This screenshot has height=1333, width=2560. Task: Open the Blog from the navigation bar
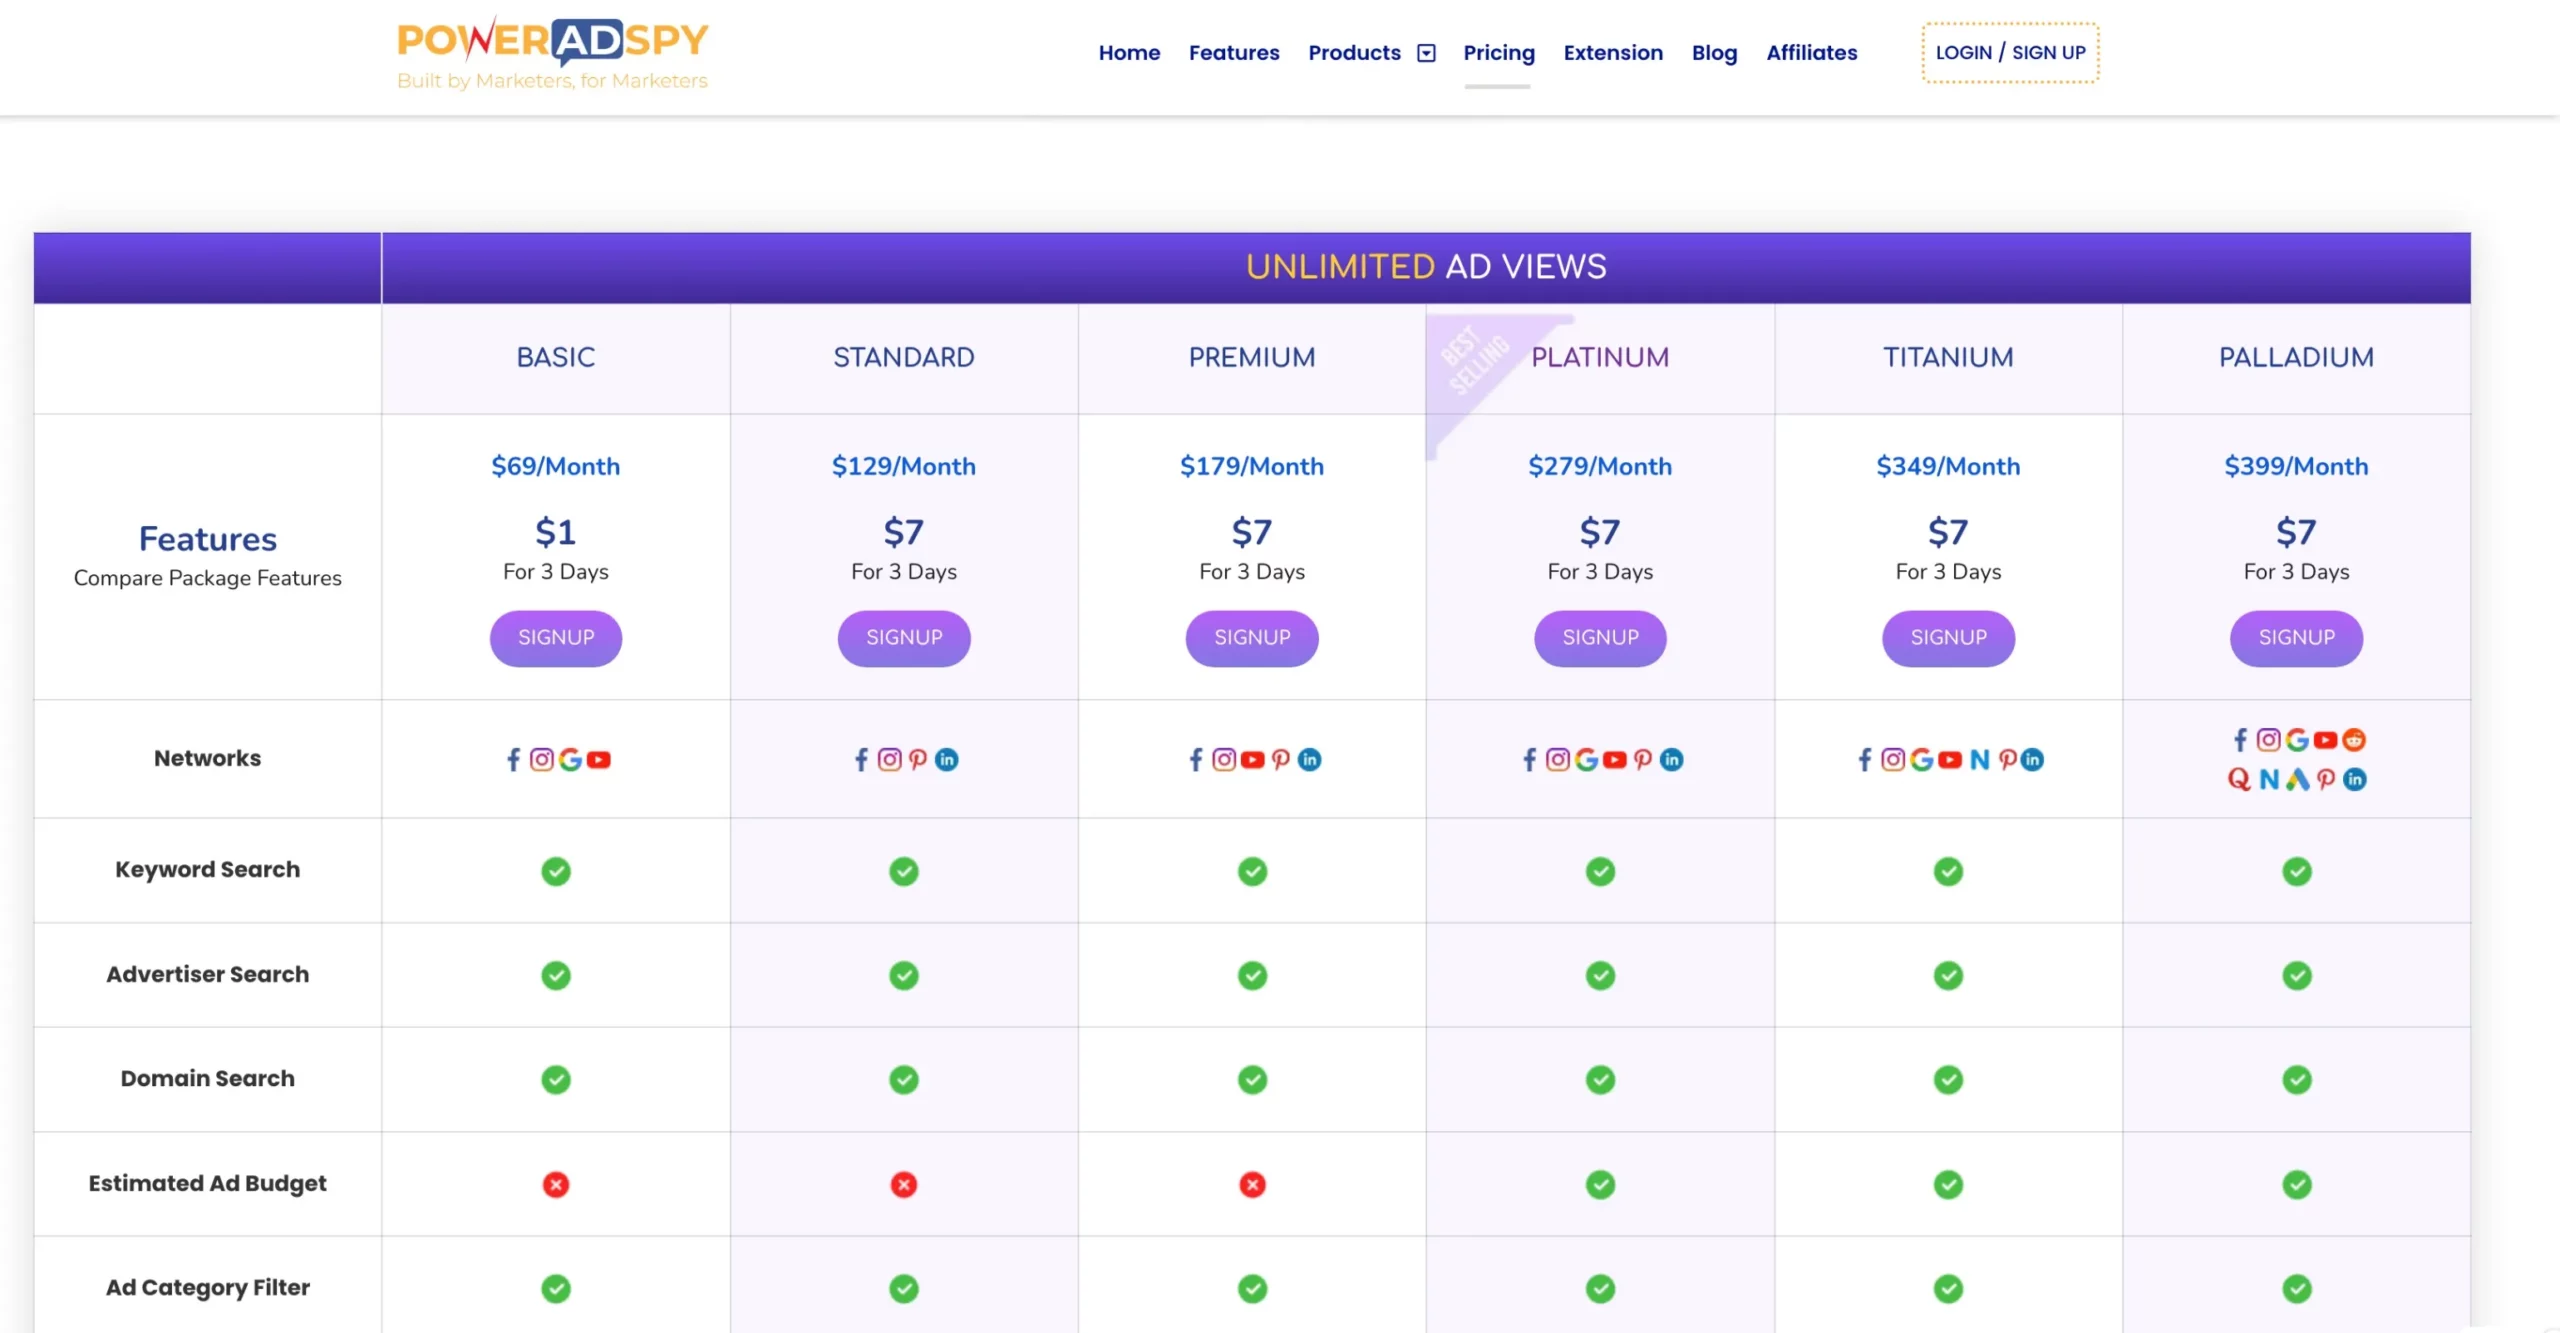pos(1714,53)
